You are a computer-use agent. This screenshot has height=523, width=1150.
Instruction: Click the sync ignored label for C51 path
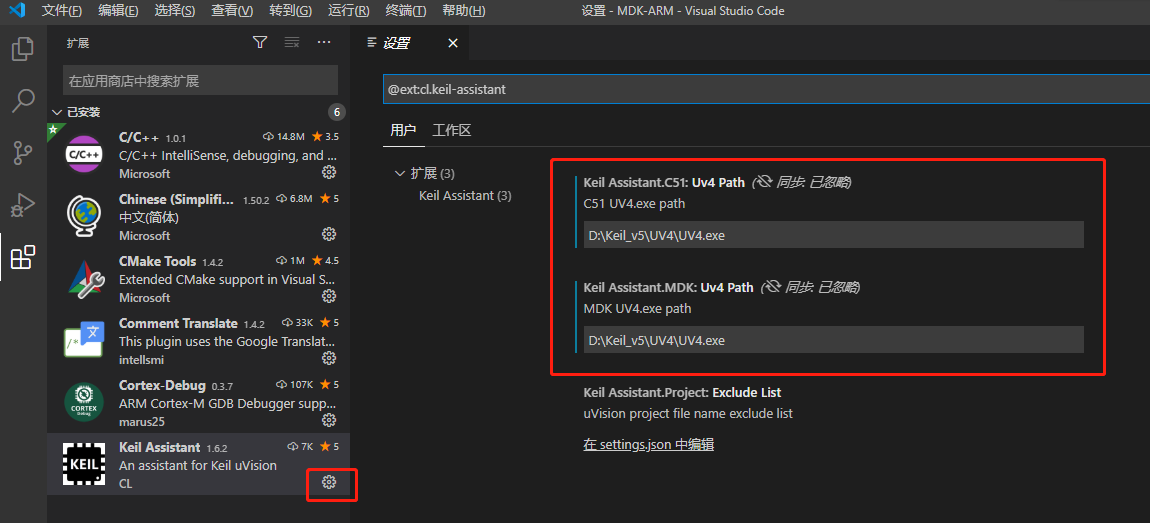click(x=801, y=183)
